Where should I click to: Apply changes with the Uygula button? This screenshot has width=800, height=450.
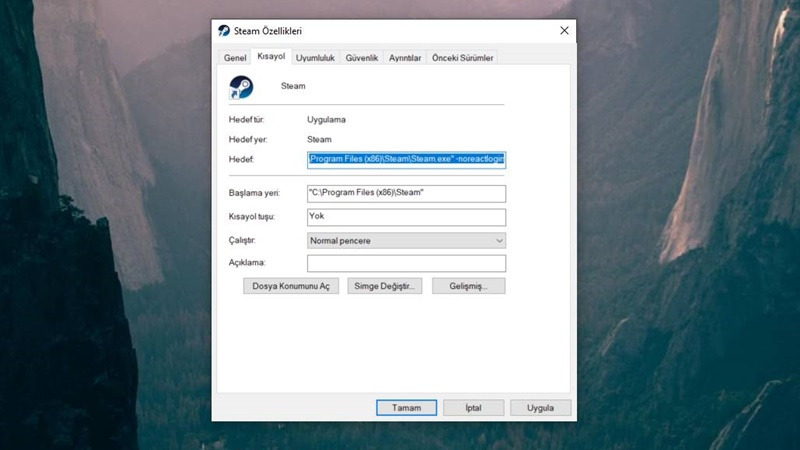[x=540, y=408]
